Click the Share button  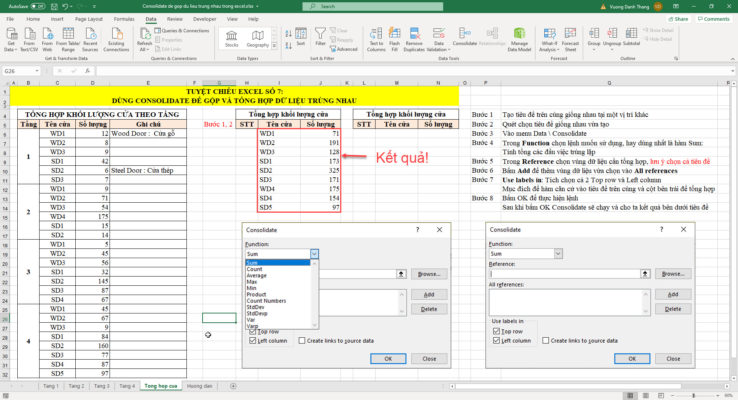click(x=681, y=18)
